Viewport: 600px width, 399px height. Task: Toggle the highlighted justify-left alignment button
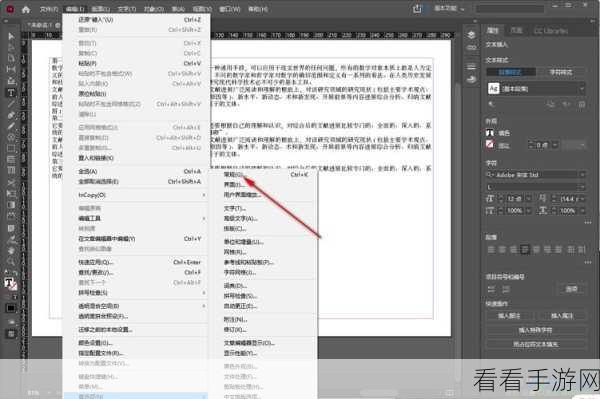pyautogui.click(x=525, y=250)
